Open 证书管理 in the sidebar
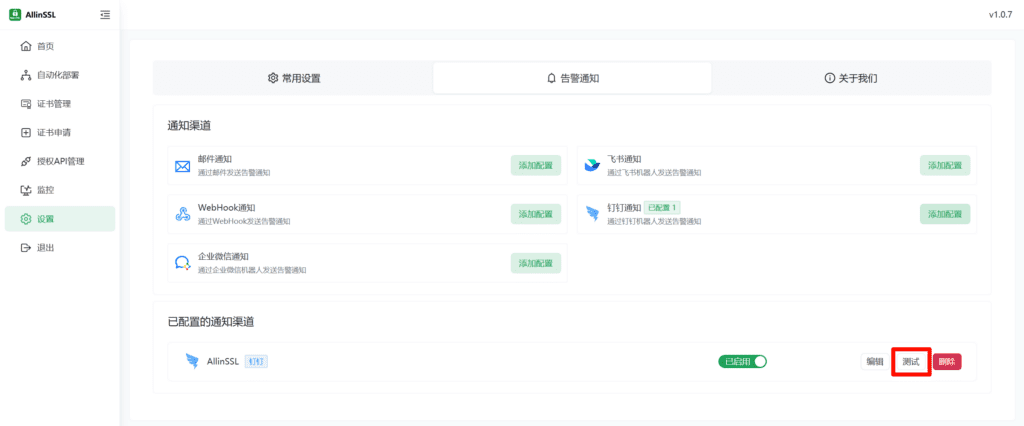This screenshot has height=426, width=1024. coord(53,104)
